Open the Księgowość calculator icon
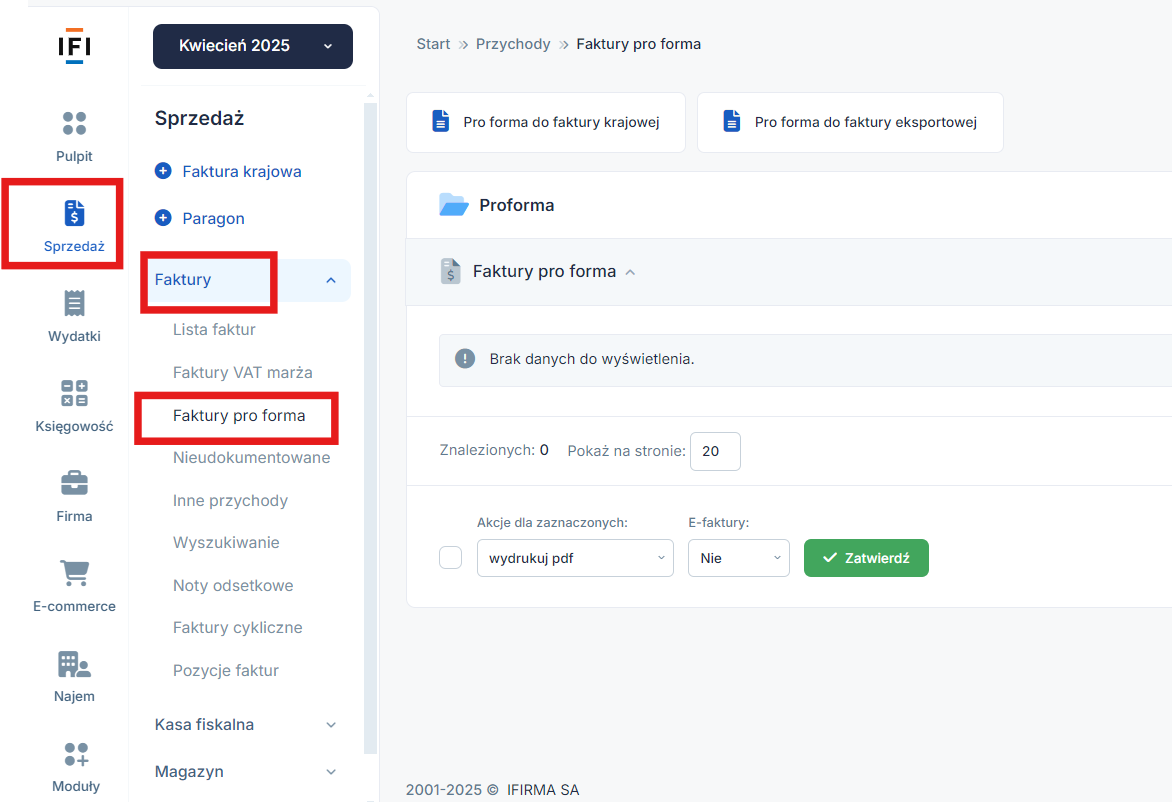Viewport: 1172px width, 802px height. tap(74, 393)
